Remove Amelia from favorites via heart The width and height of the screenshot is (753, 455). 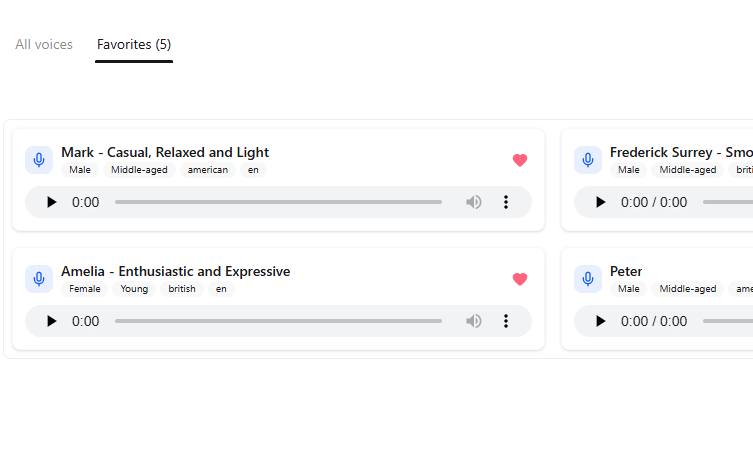pos(520,279)
